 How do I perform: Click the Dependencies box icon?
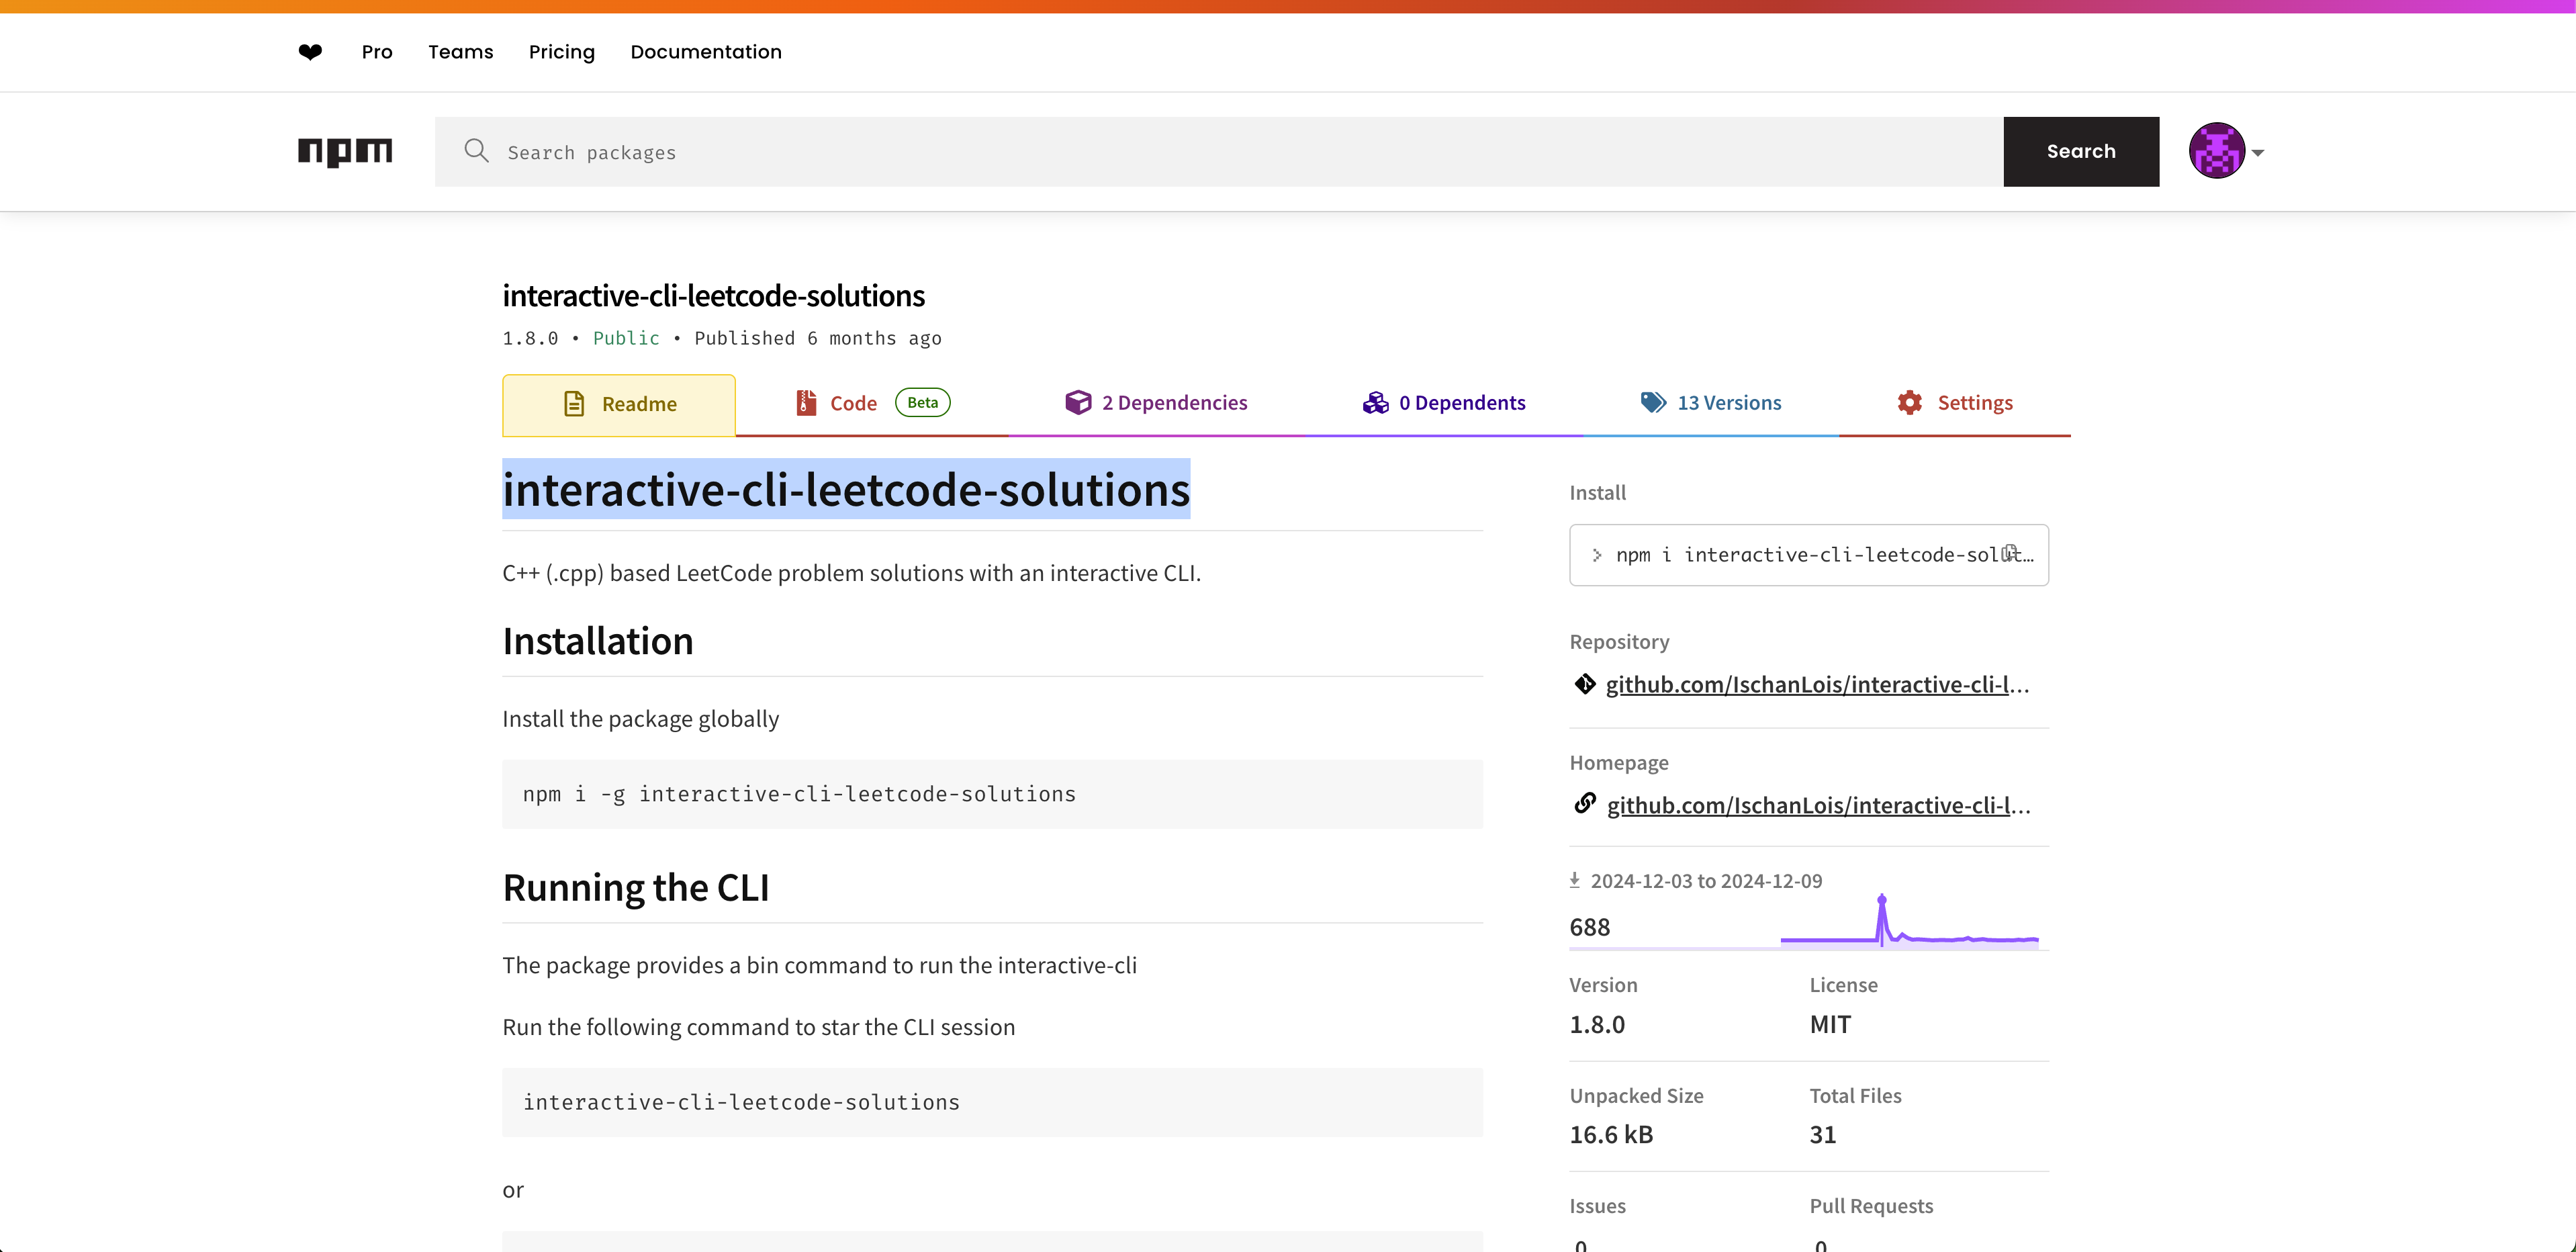[1078, 402]
